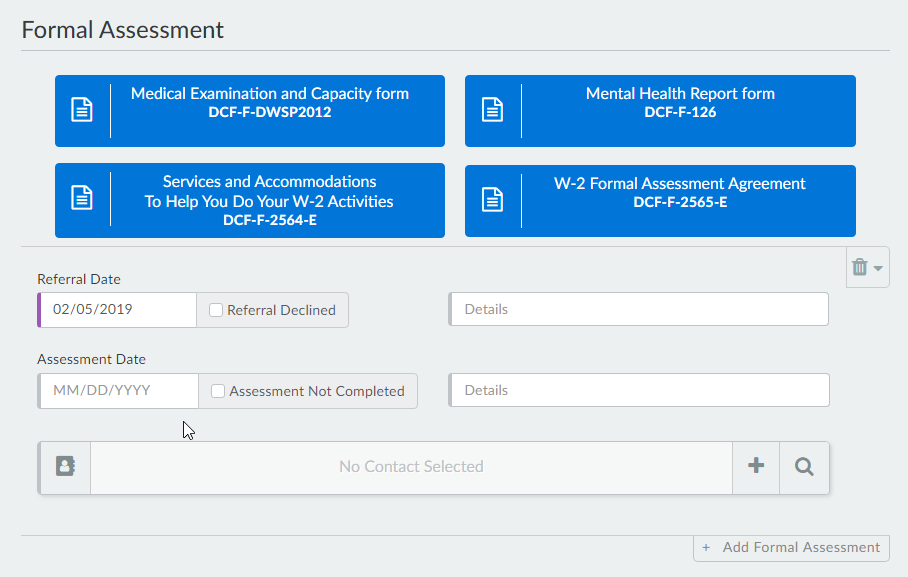Open Services and Accommodations DCF-F-2564-E form
Image resolution: width=908 pixels, height=577 pixels.
point(270,200)
